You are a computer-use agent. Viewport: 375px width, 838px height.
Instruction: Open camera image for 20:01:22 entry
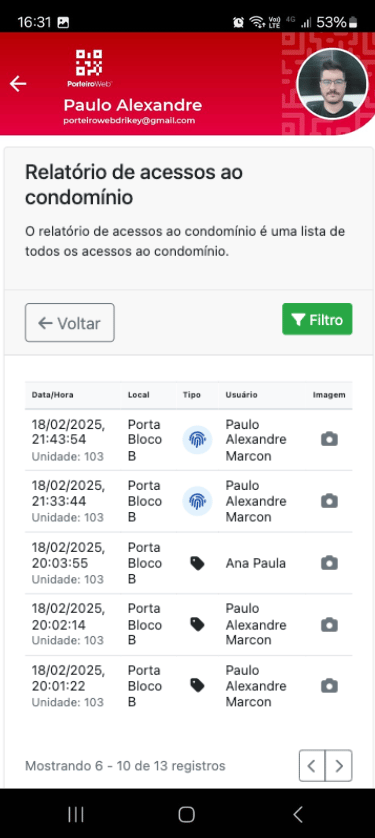(x=329, y=686)
